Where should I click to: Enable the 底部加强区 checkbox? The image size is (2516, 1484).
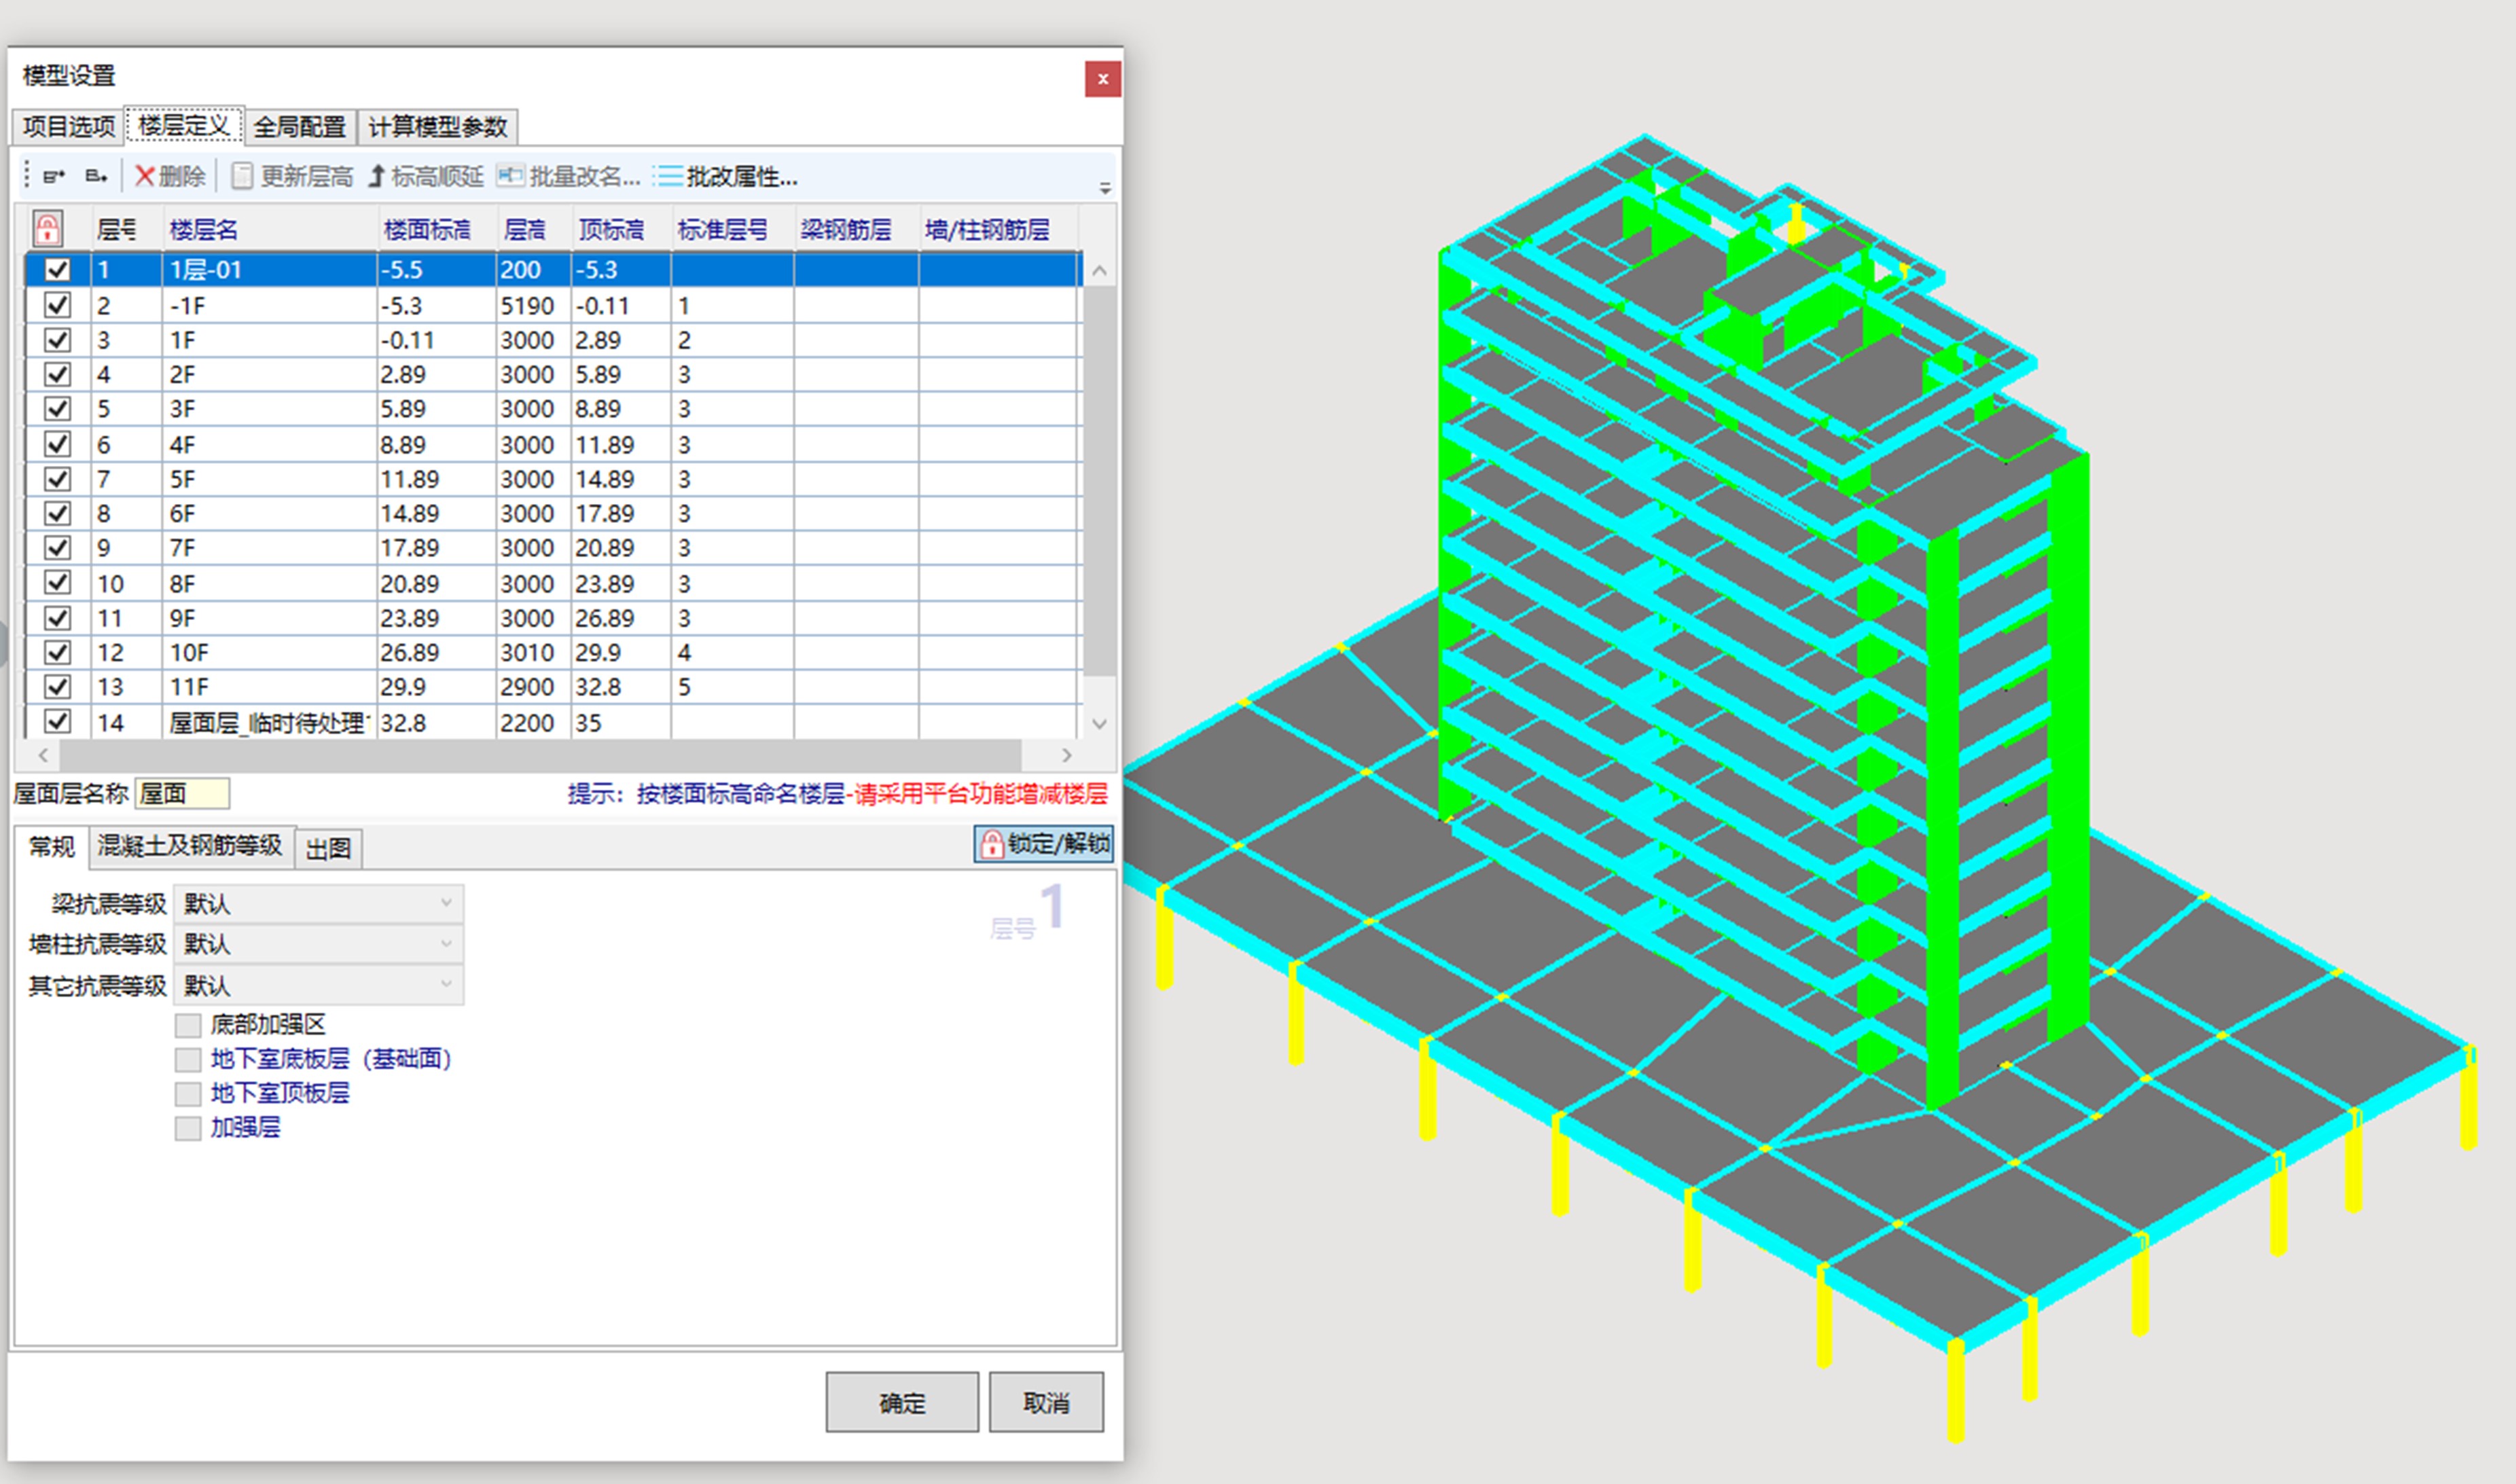(x=188, y=1025)
